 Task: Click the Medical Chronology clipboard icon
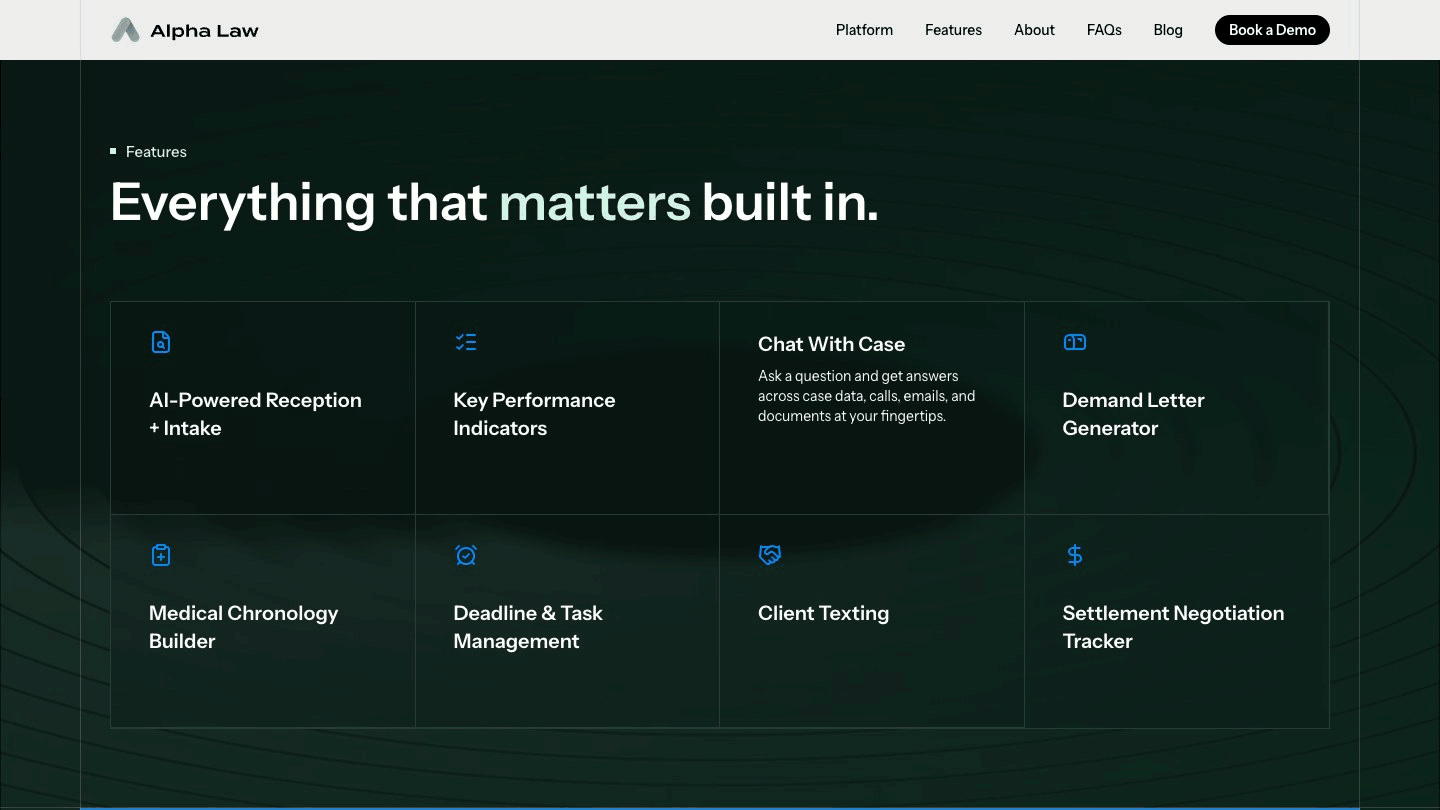click(x=161, y=555)
